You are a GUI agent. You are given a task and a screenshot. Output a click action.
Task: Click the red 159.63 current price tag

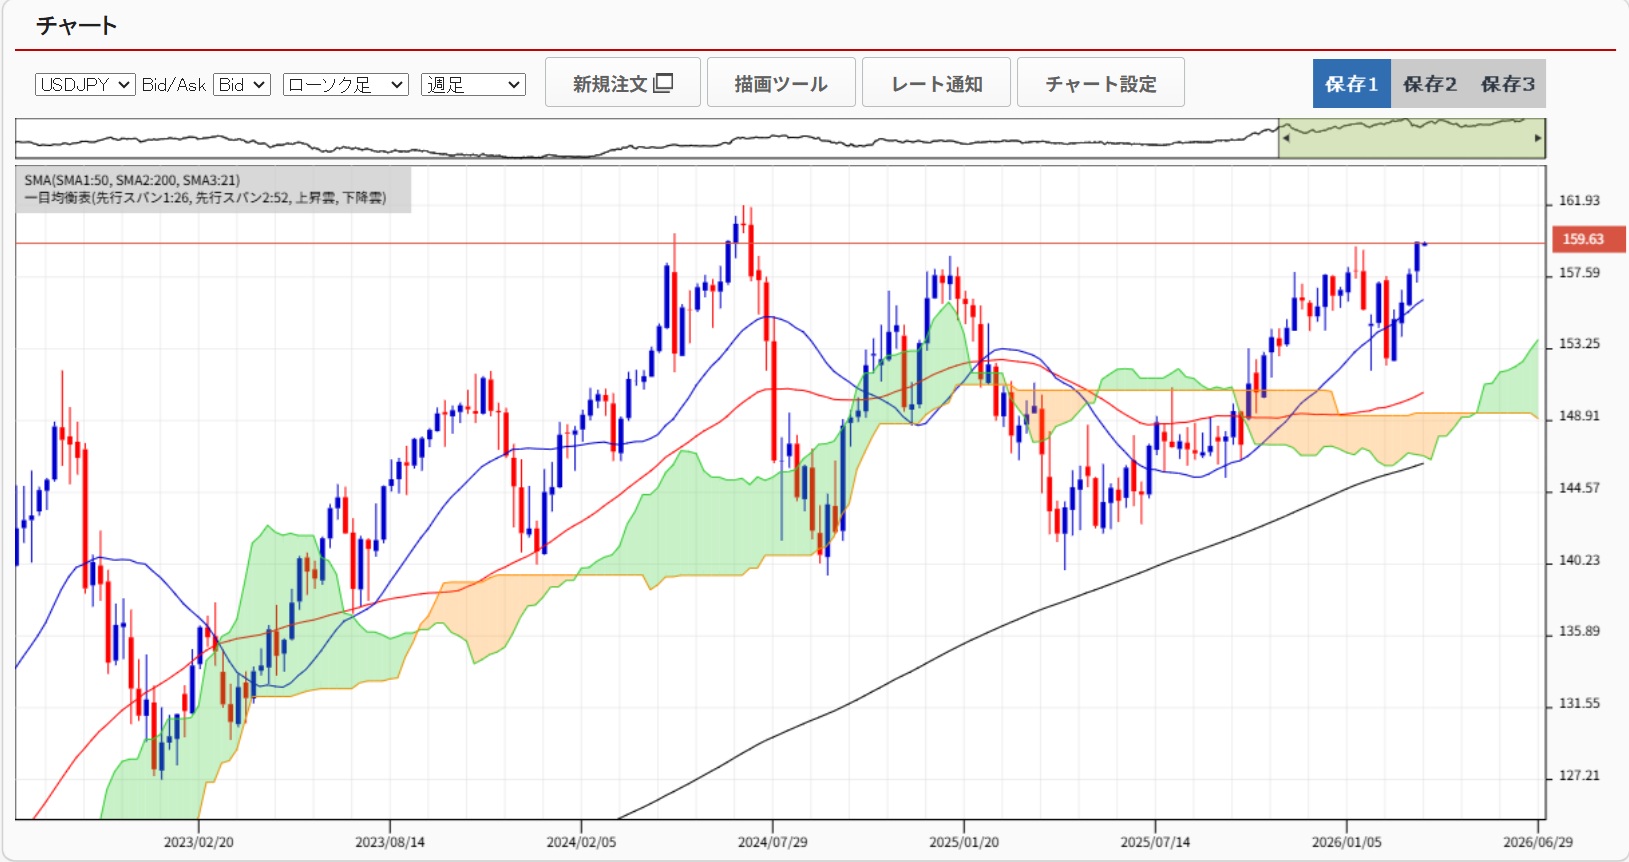[1587, 239]
